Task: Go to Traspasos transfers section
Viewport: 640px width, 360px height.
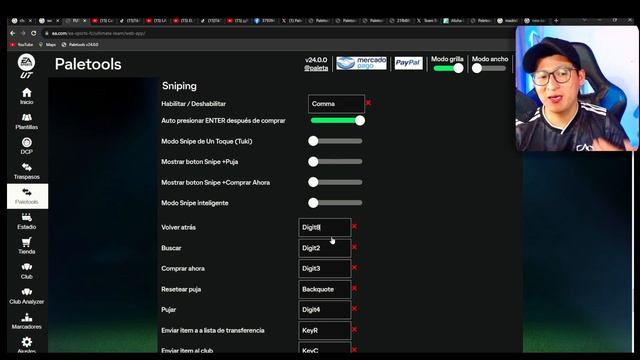Action: (27, 171)
